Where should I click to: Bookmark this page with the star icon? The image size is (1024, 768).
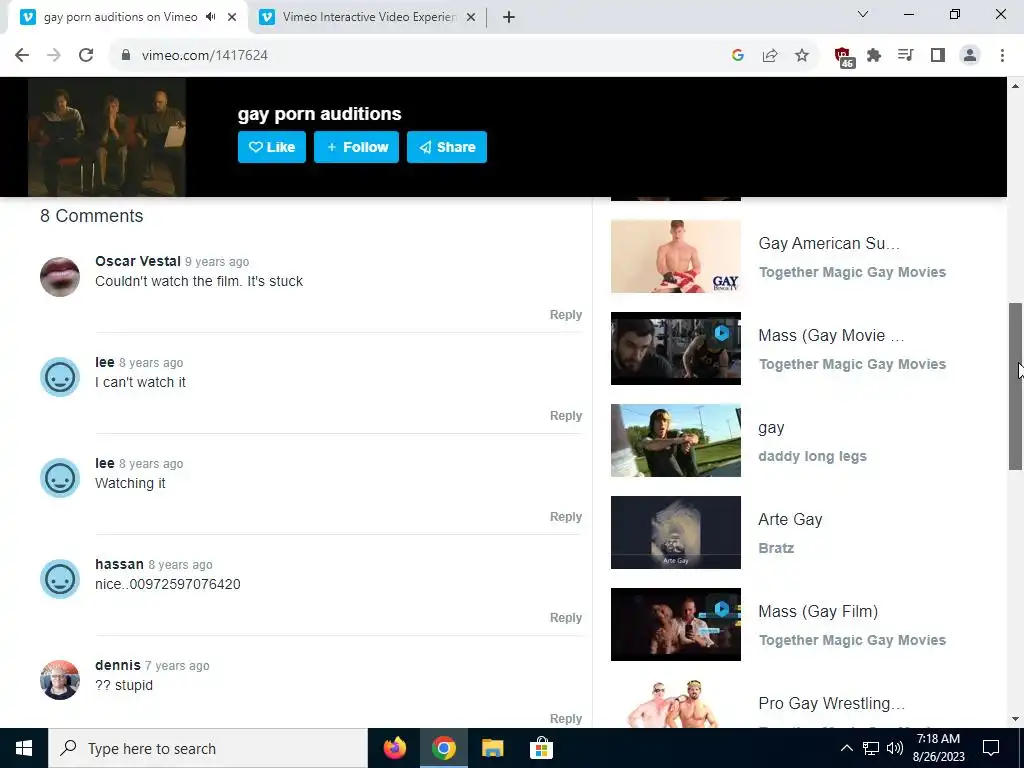[802, 56]
